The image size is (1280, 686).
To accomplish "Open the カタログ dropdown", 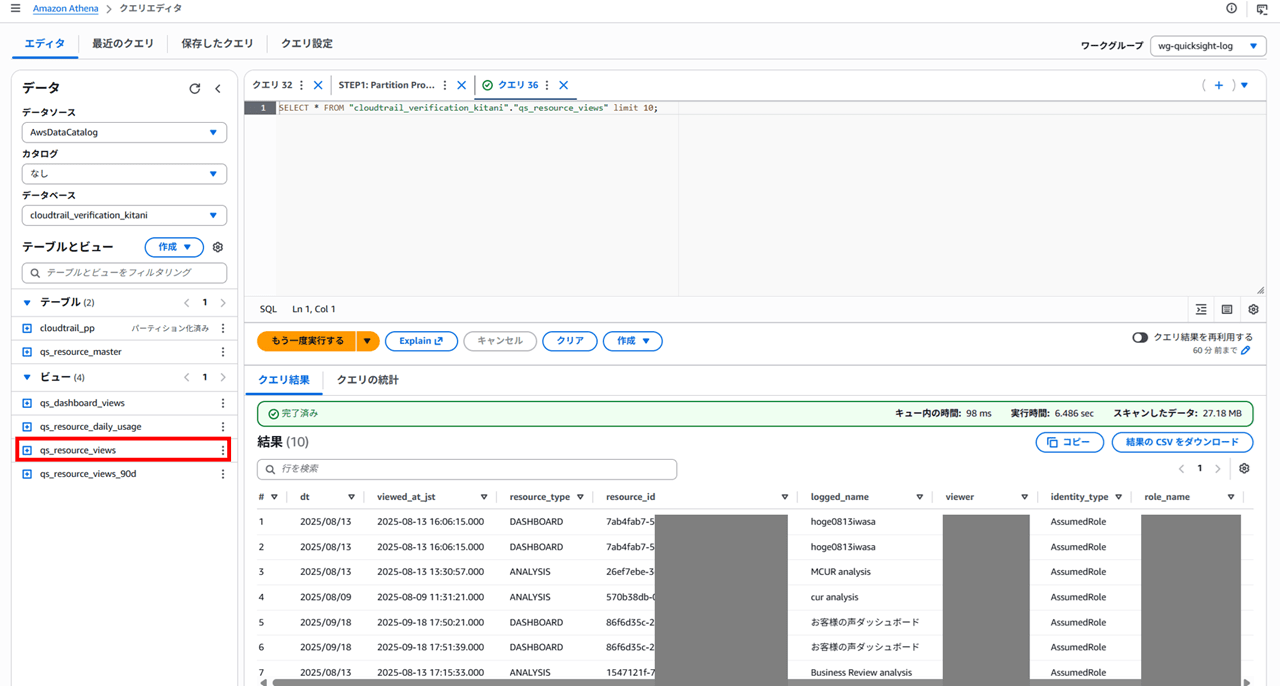I will point(124,174).
